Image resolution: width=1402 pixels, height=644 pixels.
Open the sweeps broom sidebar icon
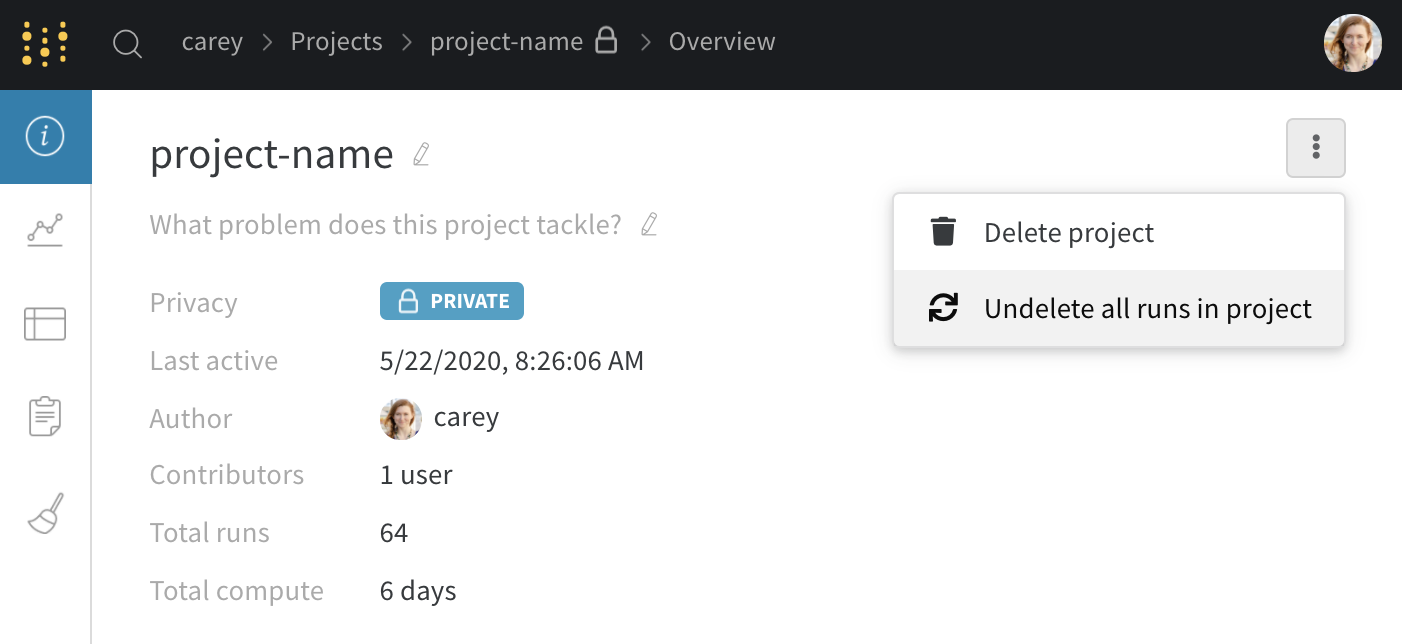[45, 513]
